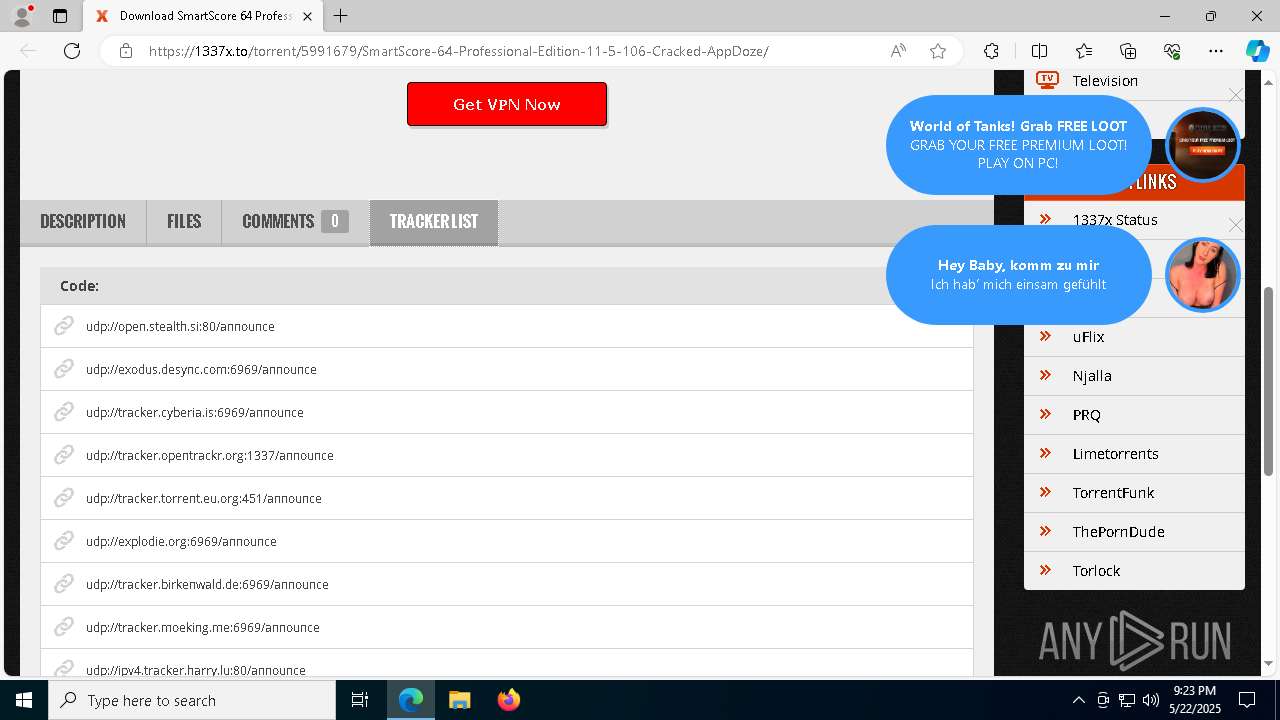This screenshot has width=1280, height=720.
Task: Select udp://tracker.opentrackr.org:1337/announce text
Action: pyautogui.click(x=210, y=456)
